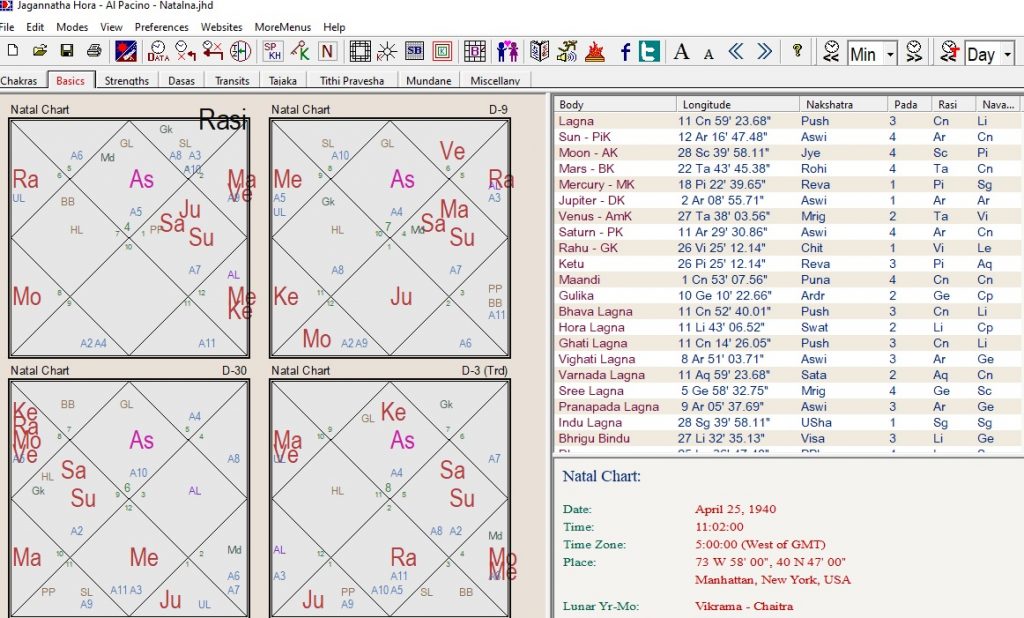The height and width of the screenshot is (618, 1024).
Task: Open the Edit menu
Action: [35, 27]
